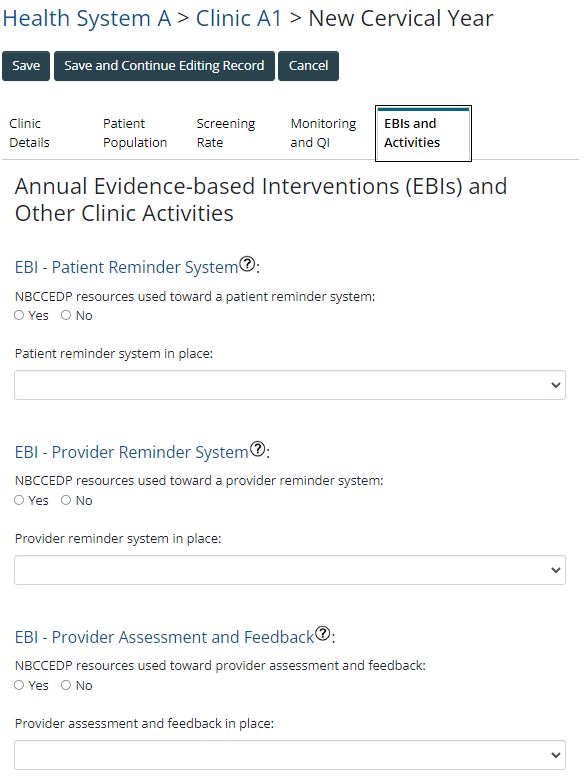Switch to the Patient Population tab

[135, 133]
